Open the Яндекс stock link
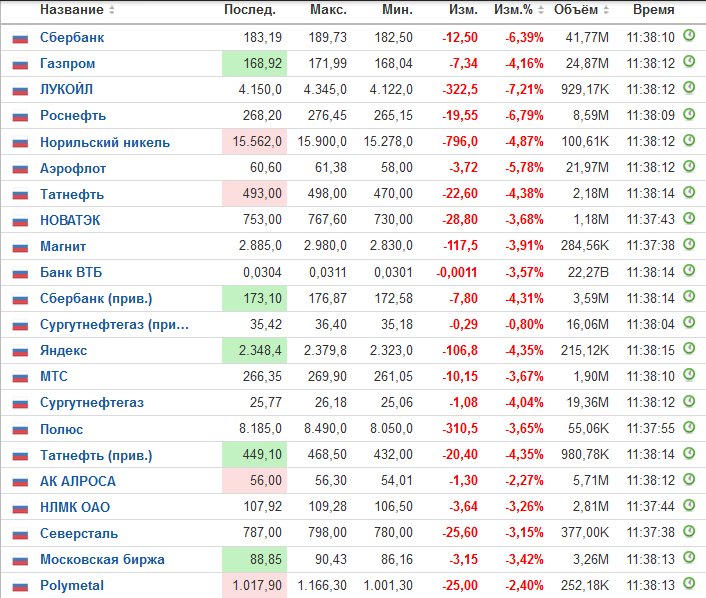Screen dimensions: 706x598 (63, 351)
